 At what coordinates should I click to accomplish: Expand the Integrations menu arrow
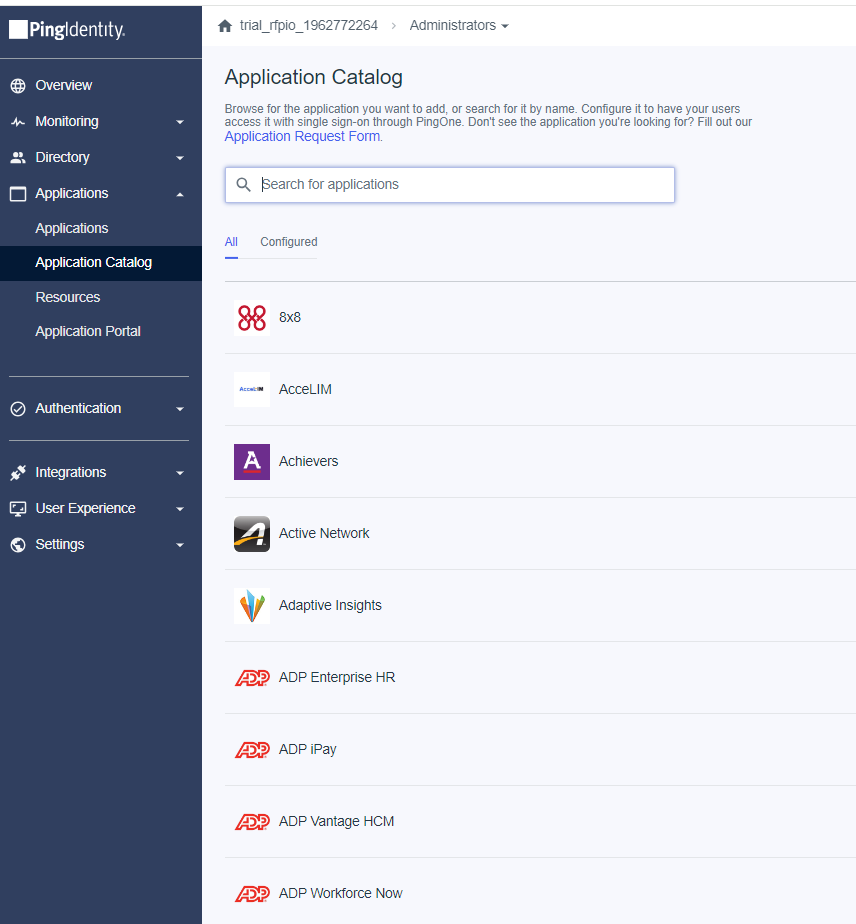click(x=180, y=473)
